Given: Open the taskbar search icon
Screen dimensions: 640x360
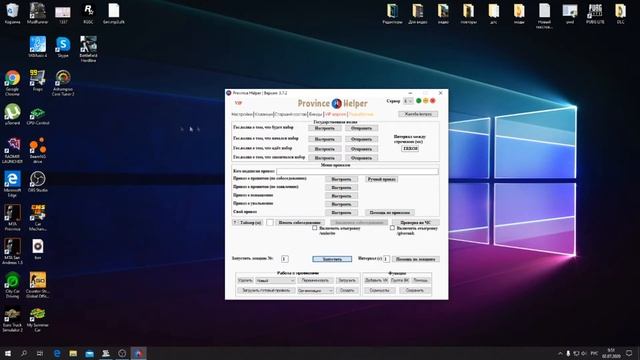Looking at the screenshot, I should coord(24,353).
